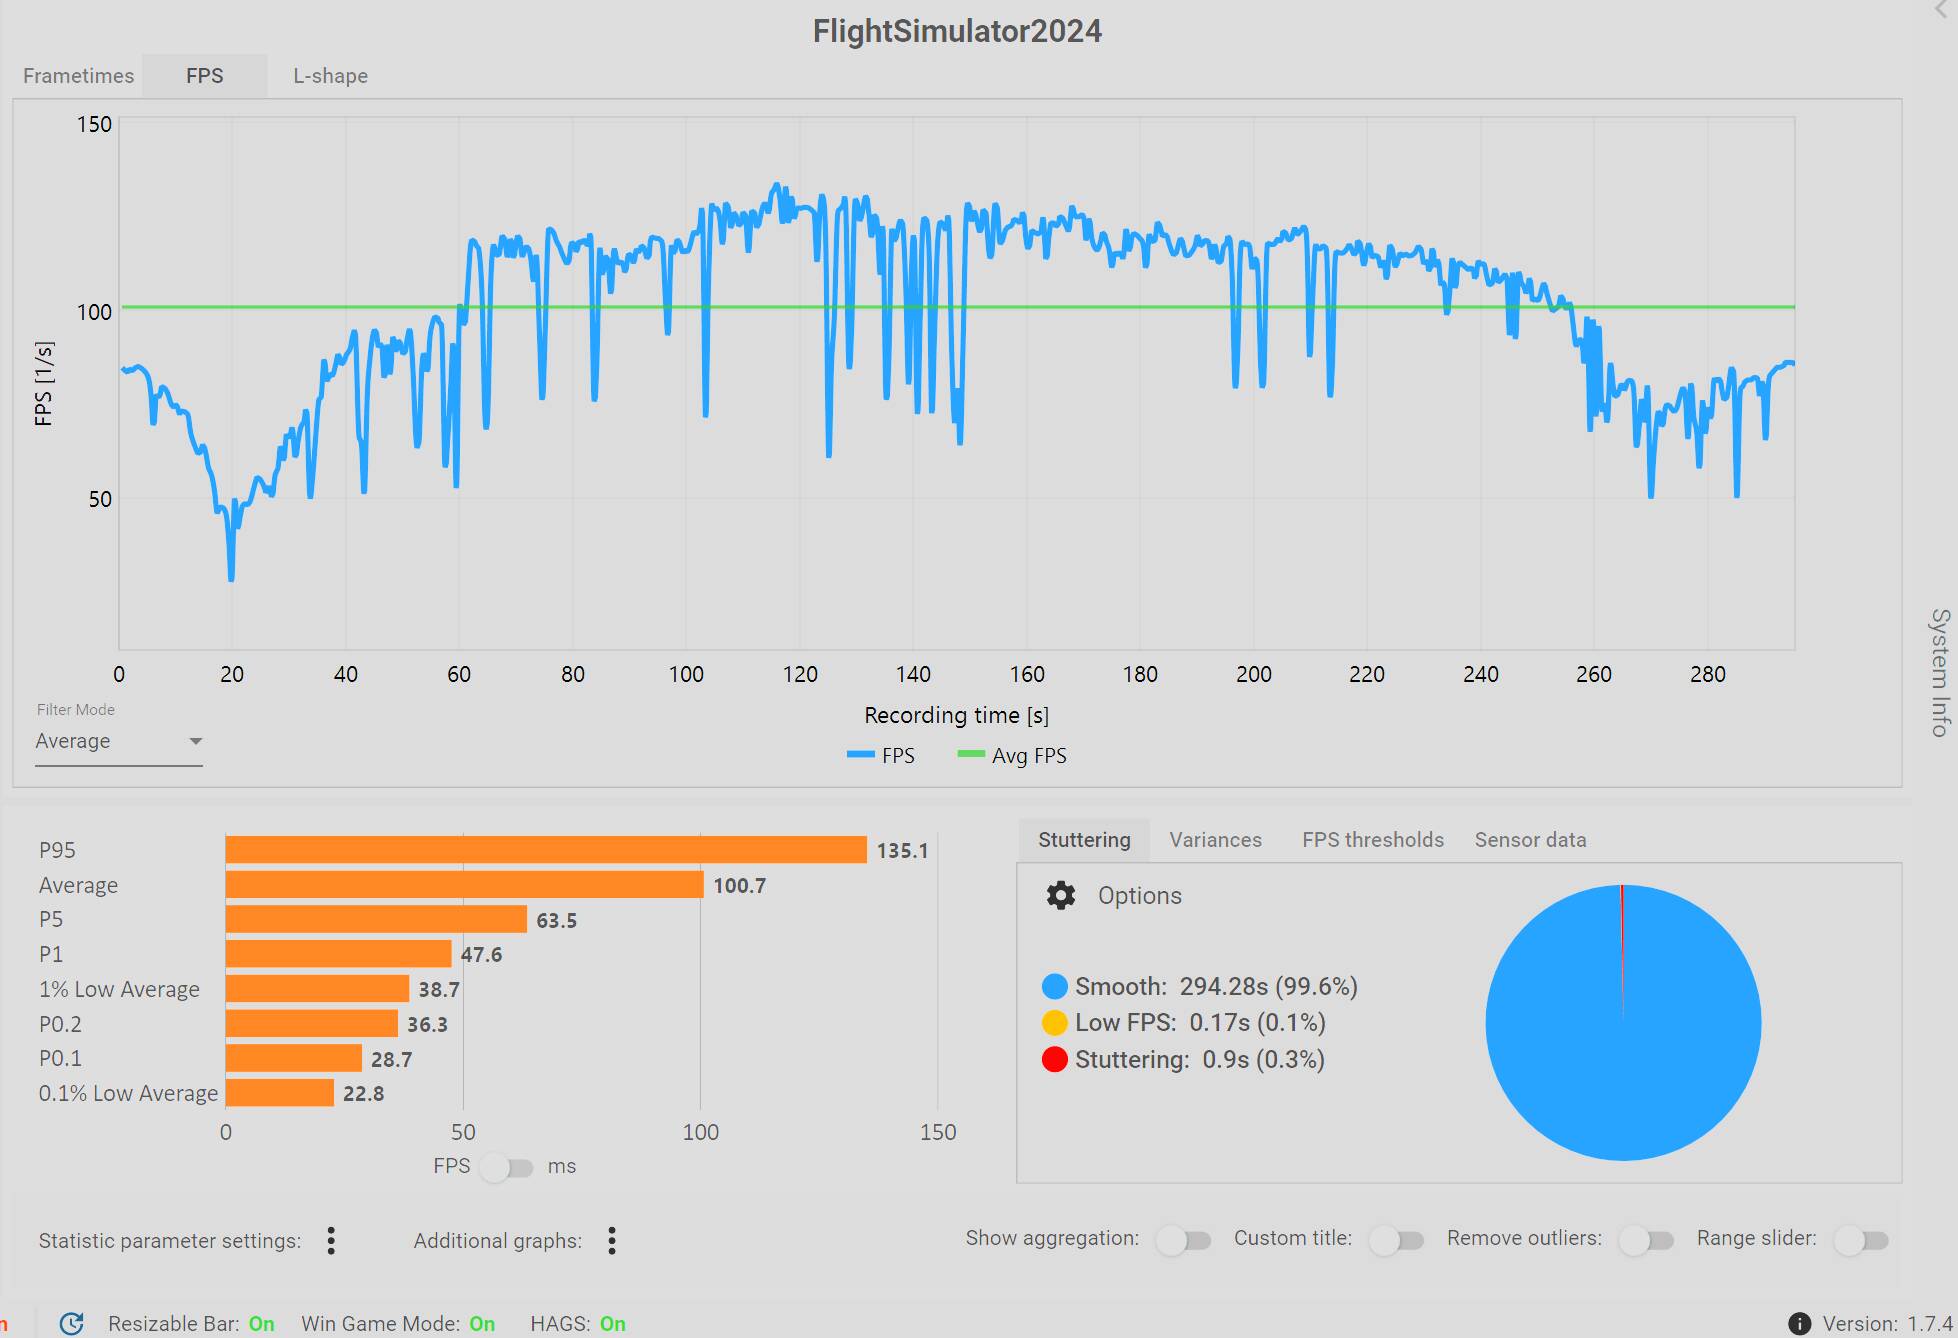Click the blue Smooth legend circle
Screen dimensions: 1958x1338
(x=1055, y=987)
